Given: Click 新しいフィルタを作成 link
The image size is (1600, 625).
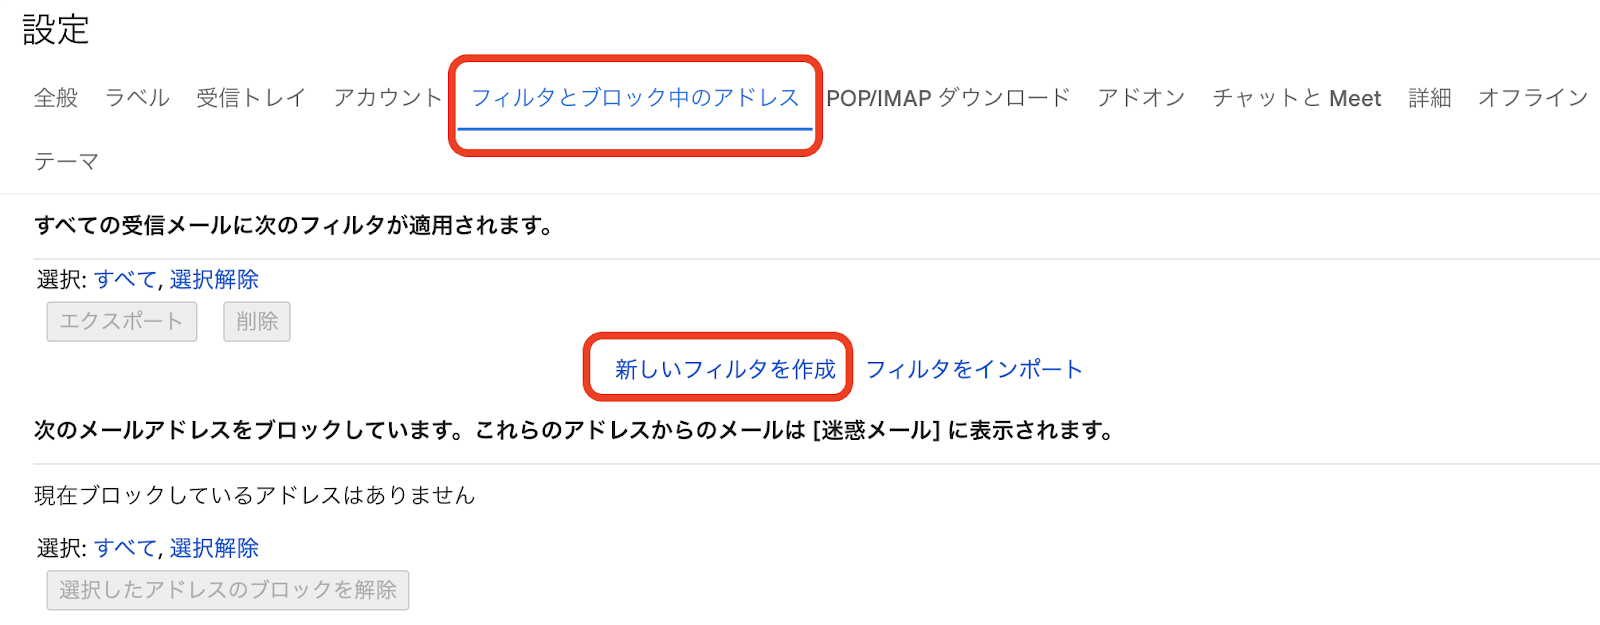Looking at the screenshot, I should [x=725, y=370].
